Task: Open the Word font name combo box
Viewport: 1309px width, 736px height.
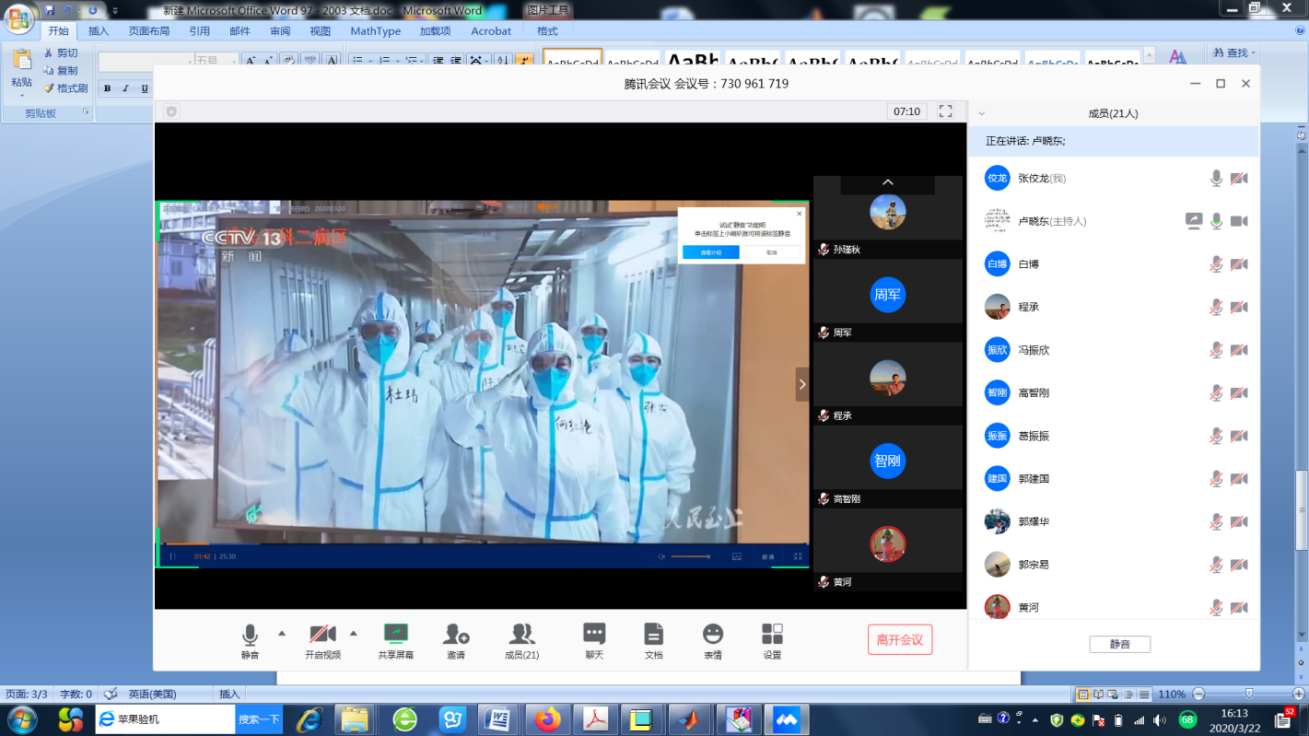Action: (145, 61)
